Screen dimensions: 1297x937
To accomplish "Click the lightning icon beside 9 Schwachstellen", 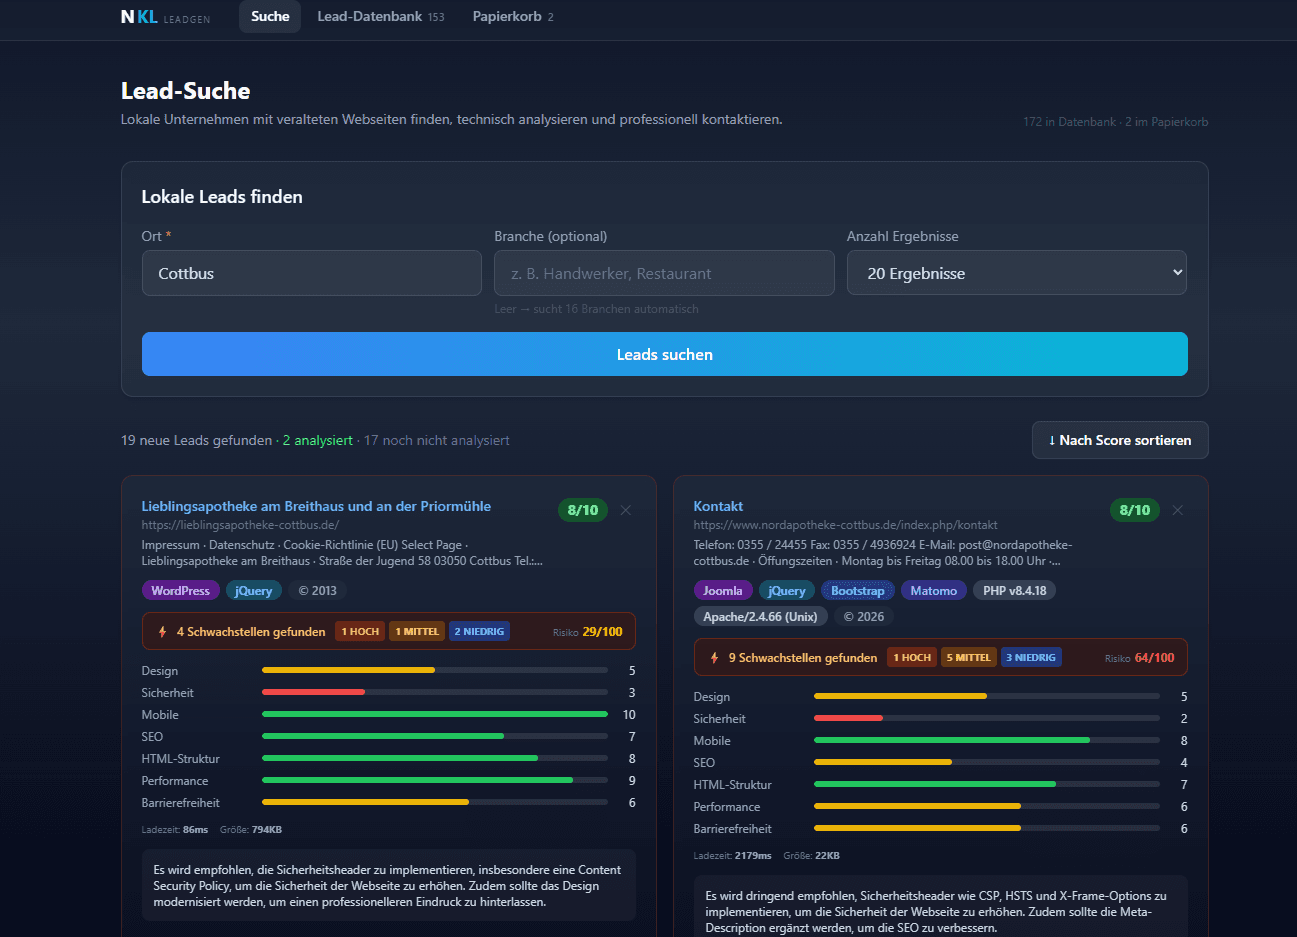I will coord(714,658).
